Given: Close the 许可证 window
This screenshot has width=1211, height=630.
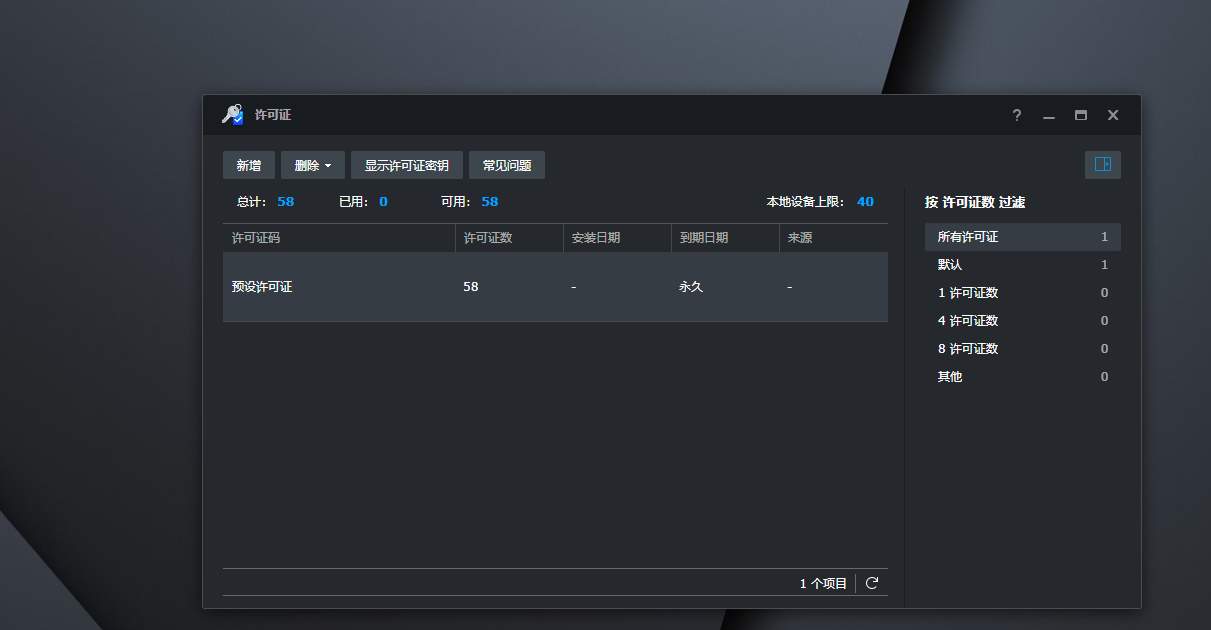Looking at the screenshot, I should click(1113, 115).
